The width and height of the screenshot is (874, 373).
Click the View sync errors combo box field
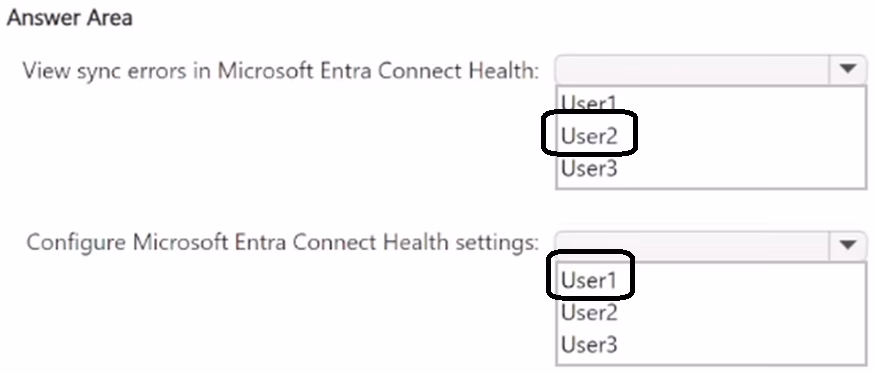click(711, 69)
